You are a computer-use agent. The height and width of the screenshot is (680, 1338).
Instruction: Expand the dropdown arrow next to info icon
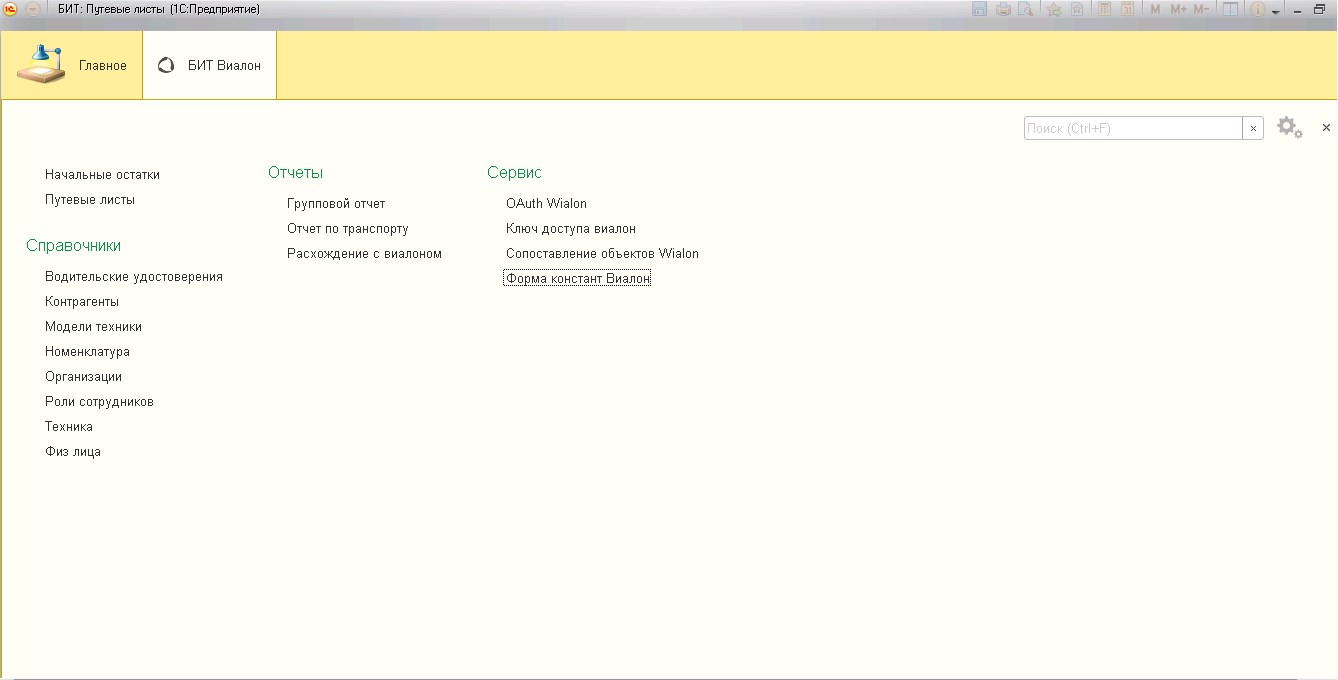point(1276,10)
